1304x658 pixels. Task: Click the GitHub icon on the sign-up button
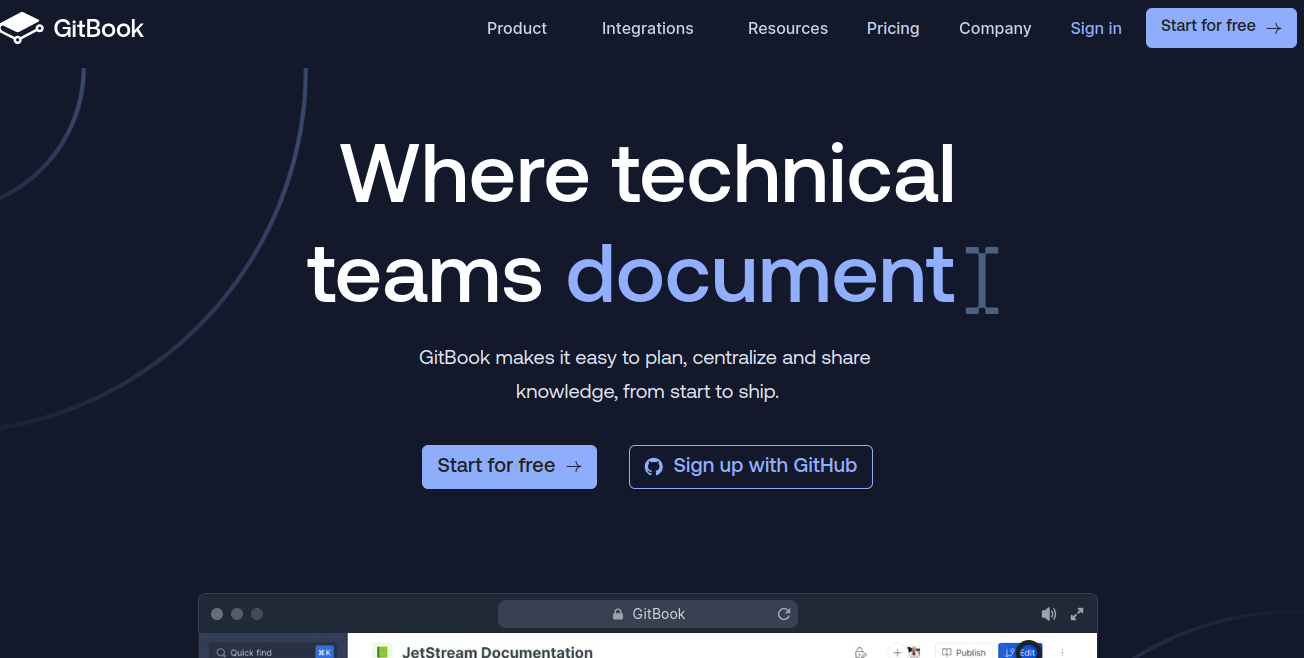click(x=654, y=466)
